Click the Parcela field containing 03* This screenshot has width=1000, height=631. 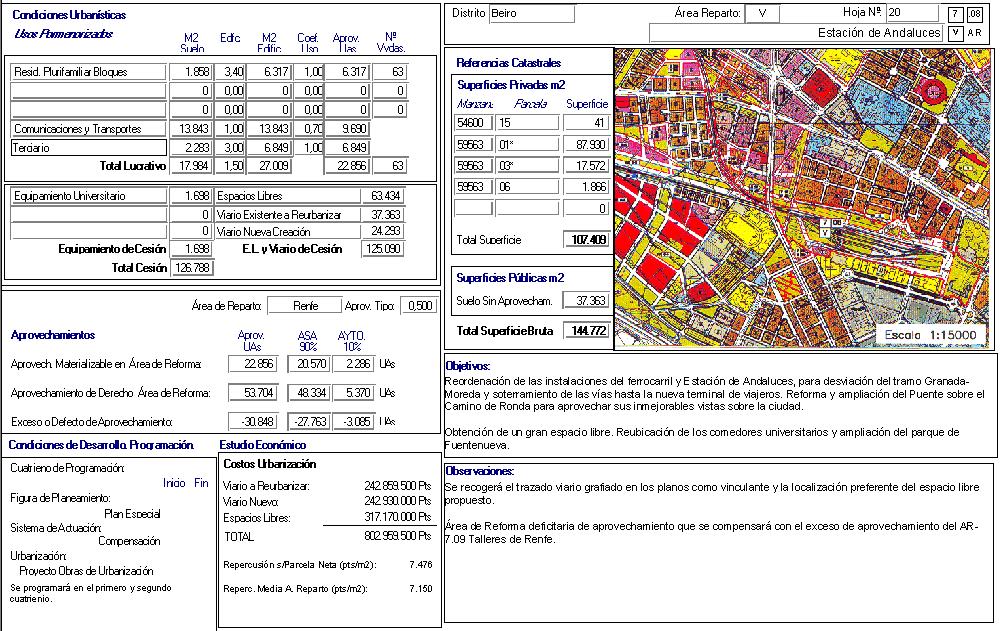tap(527, 165)
